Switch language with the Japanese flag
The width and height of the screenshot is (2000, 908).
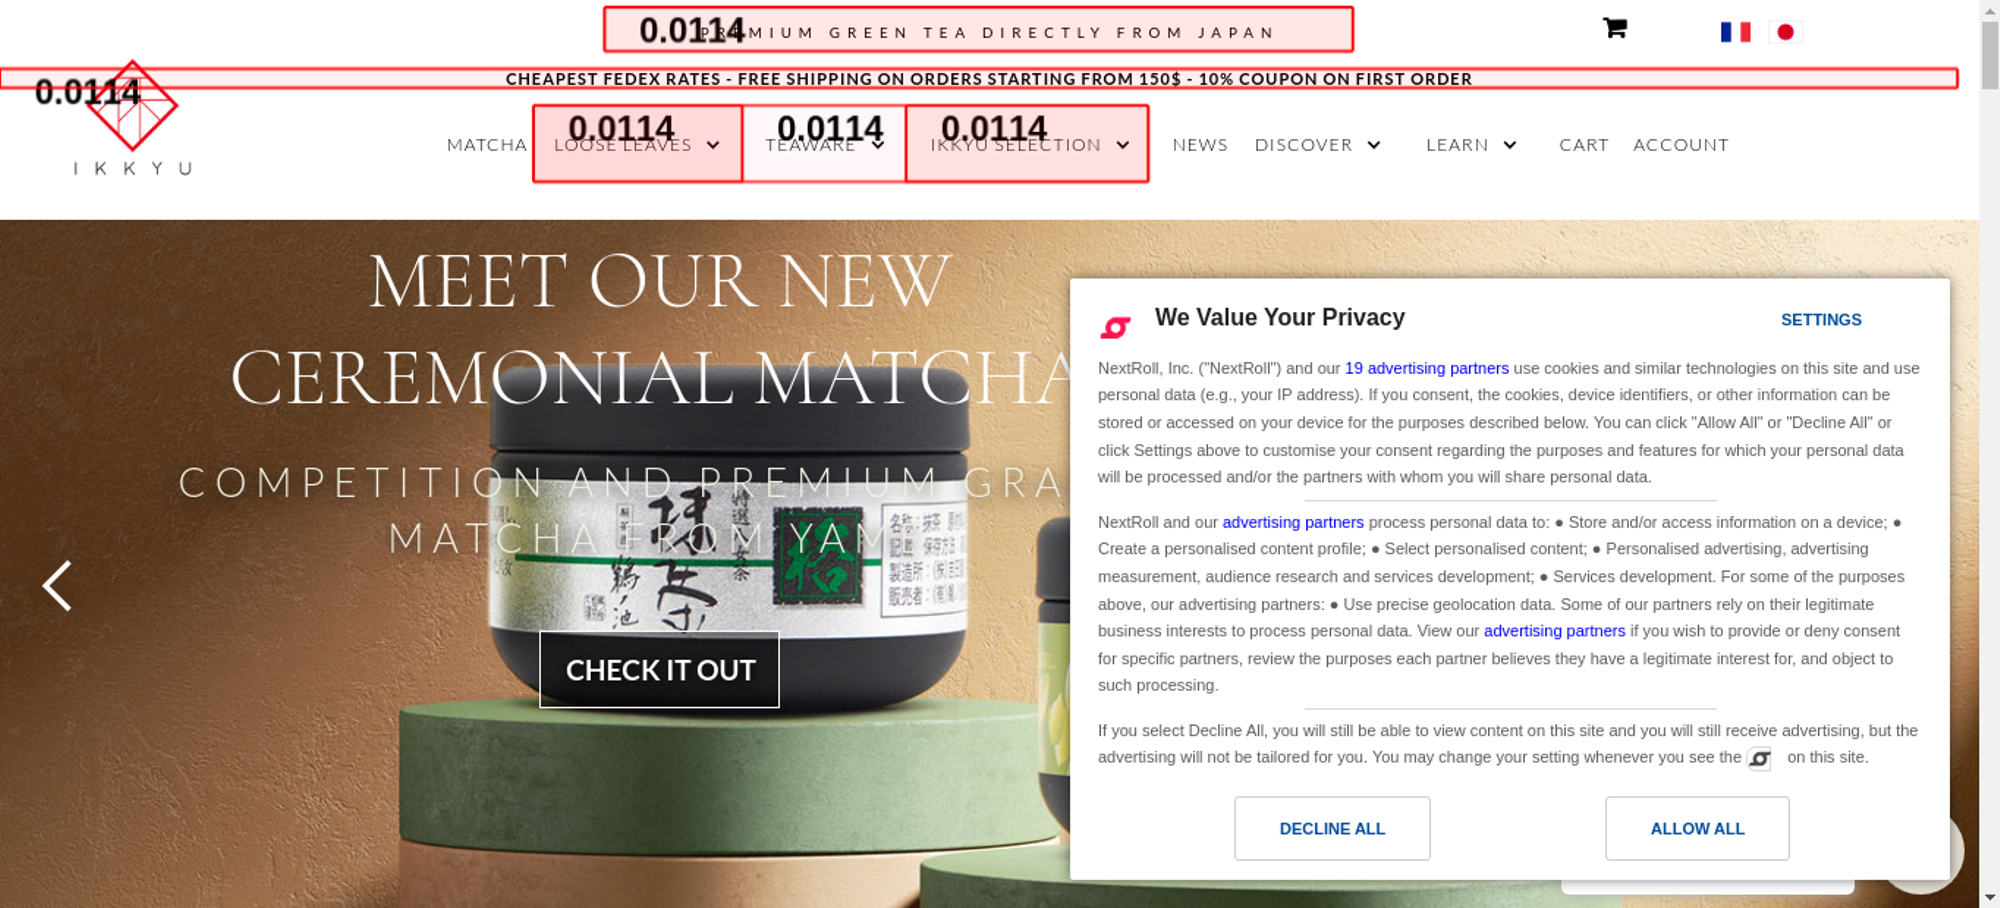point(1785,32)
